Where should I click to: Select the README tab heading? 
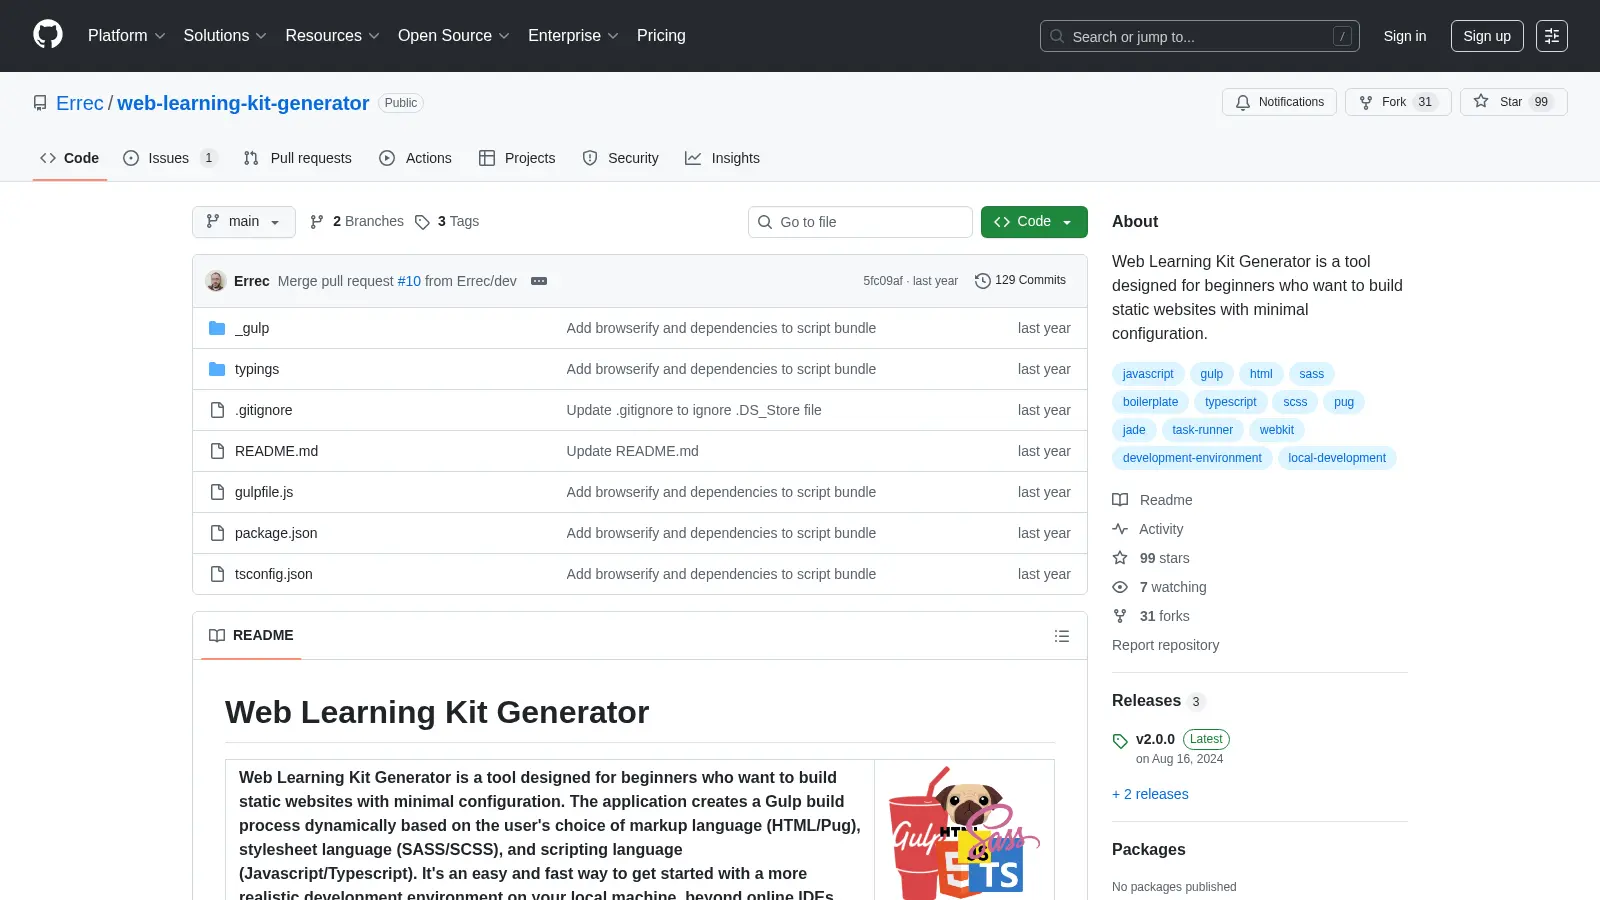coord(251,636)
